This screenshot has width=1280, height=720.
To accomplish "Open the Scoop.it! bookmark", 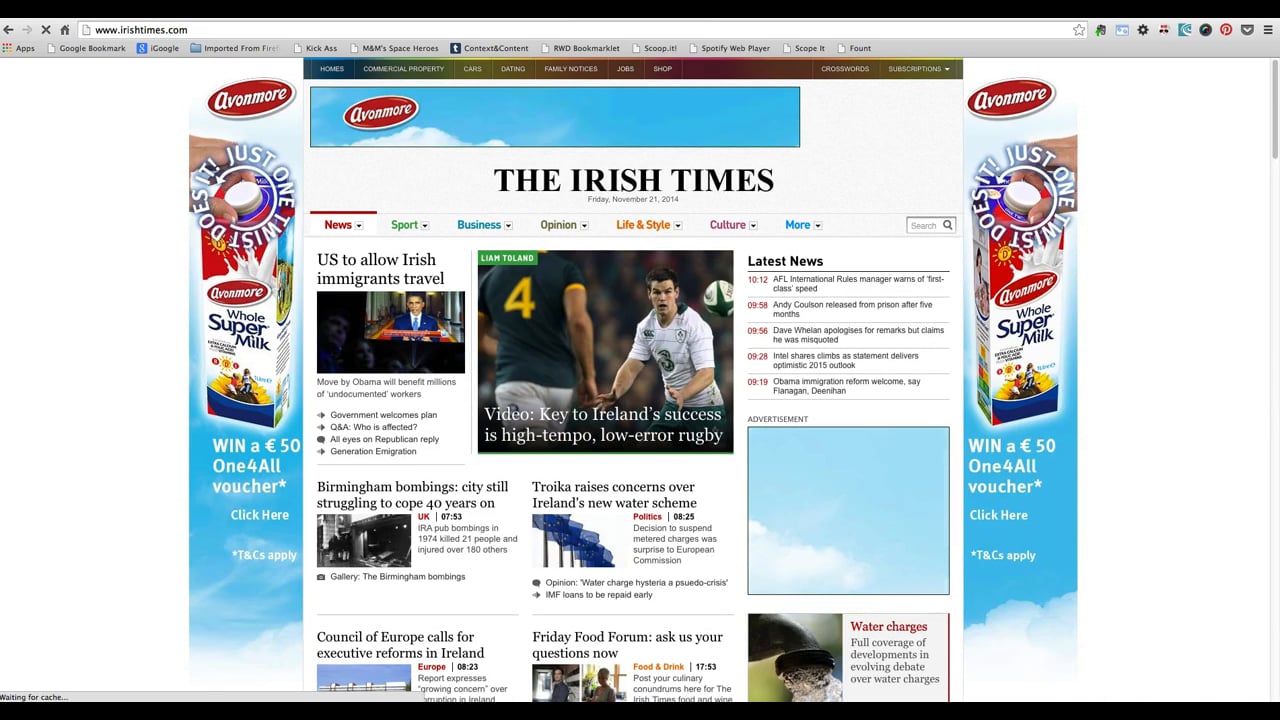I will click(x=654, y=48).
